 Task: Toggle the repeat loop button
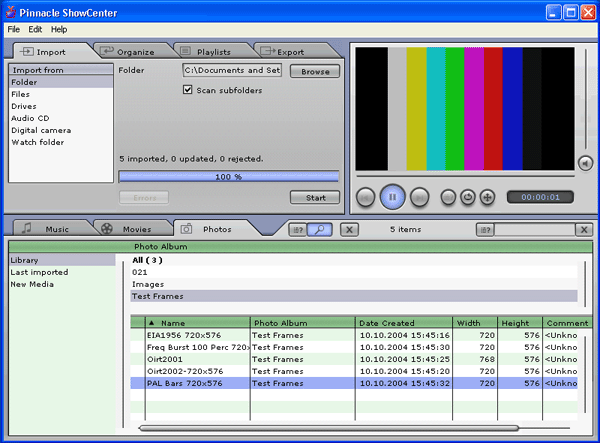point(468,197)
